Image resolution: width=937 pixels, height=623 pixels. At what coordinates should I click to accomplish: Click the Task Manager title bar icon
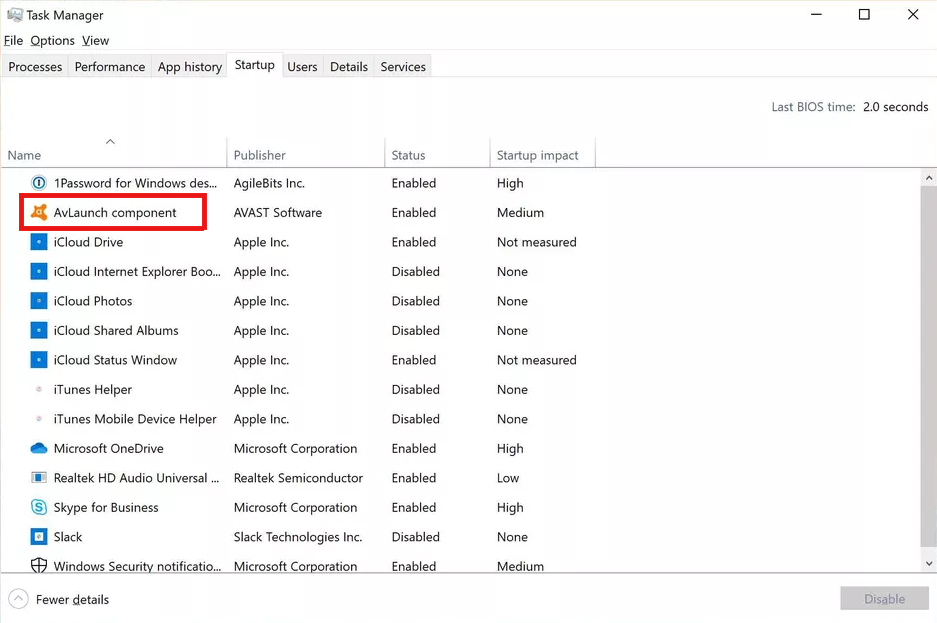[14, 14]
